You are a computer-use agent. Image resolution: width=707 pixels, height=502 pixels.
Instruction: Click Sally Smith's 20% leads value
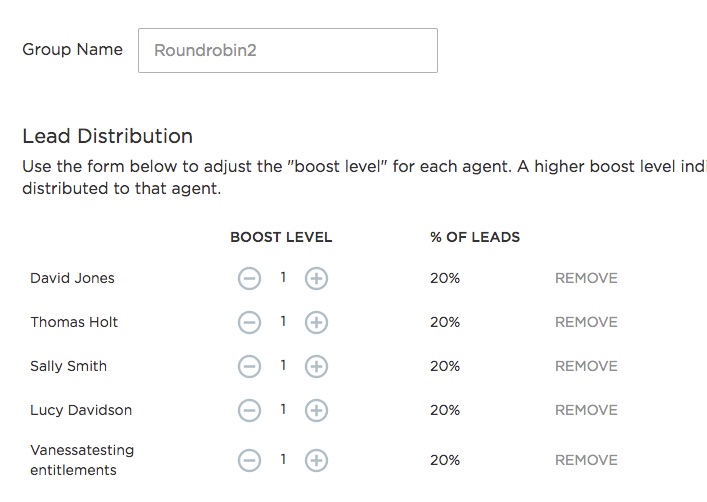click(445, 366)
